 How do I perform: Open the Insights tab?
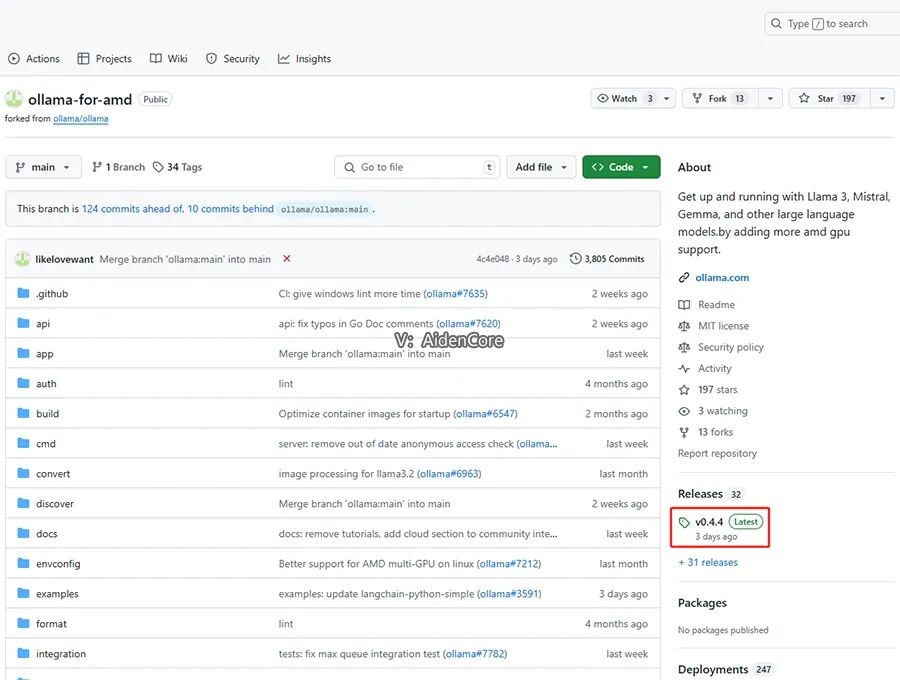pyautogui.click(x=304, y=59)
